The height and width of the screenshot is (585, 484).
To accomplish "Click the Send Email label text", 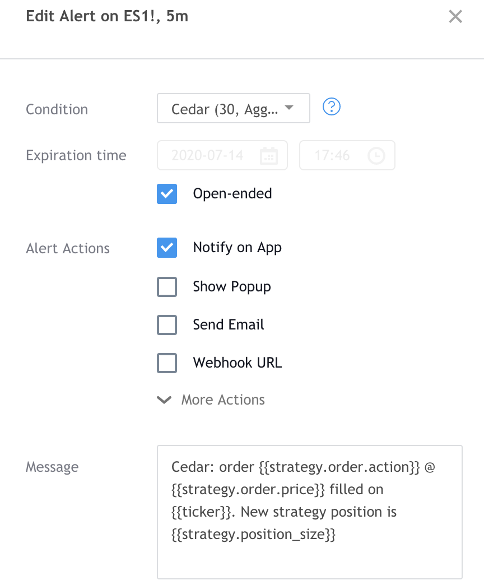I will click(228, 325).
